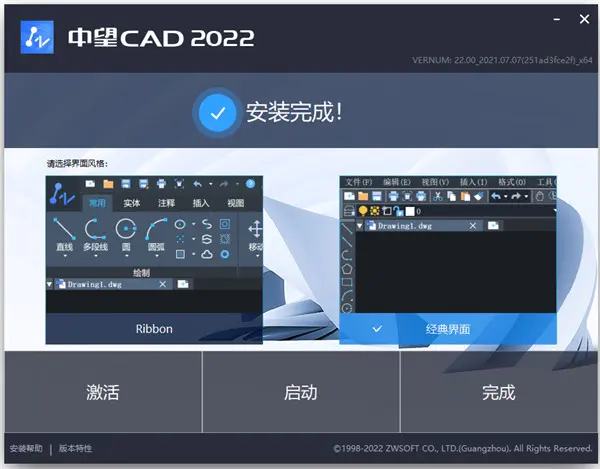This screenshot has width=600, height=469.
Task: Click the 中望CAD 2022 title text
Action: tap(161, 38)
